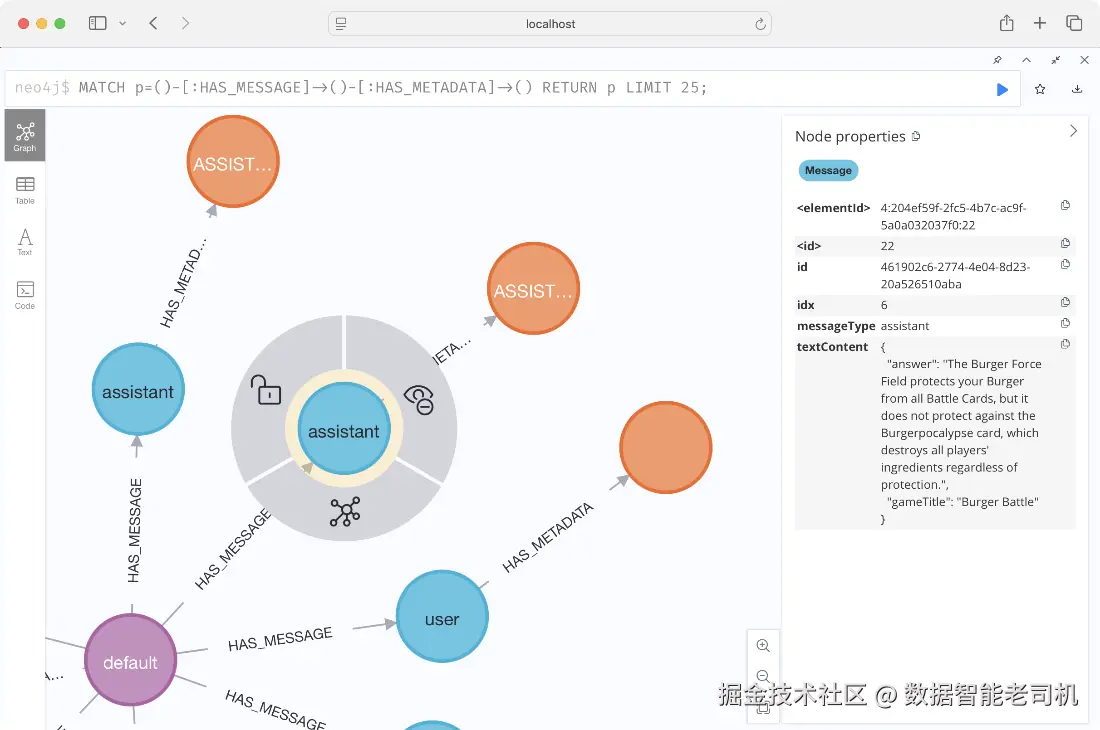Select HAS_METADATA relationship from user node

point(548,538)
